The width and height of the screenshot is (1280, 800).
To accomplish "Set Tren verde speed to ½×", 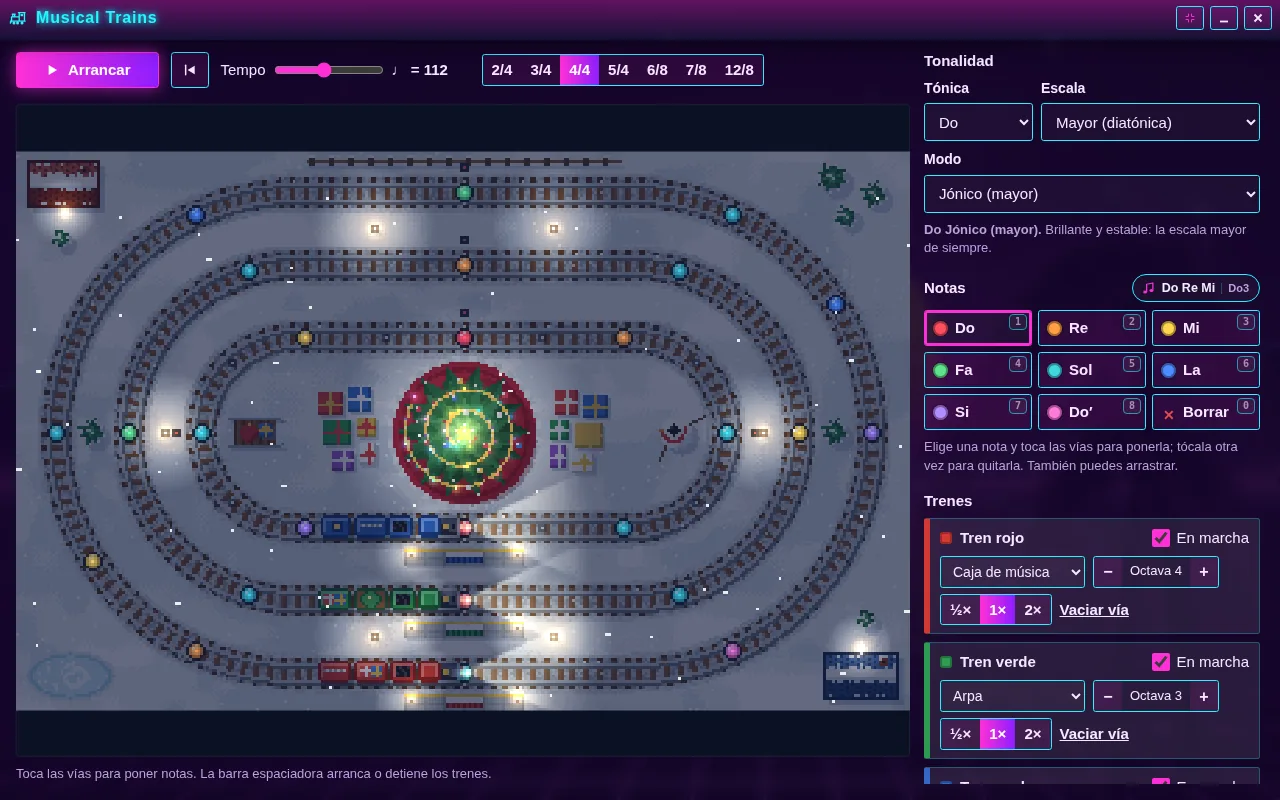I will pos(960,734).
